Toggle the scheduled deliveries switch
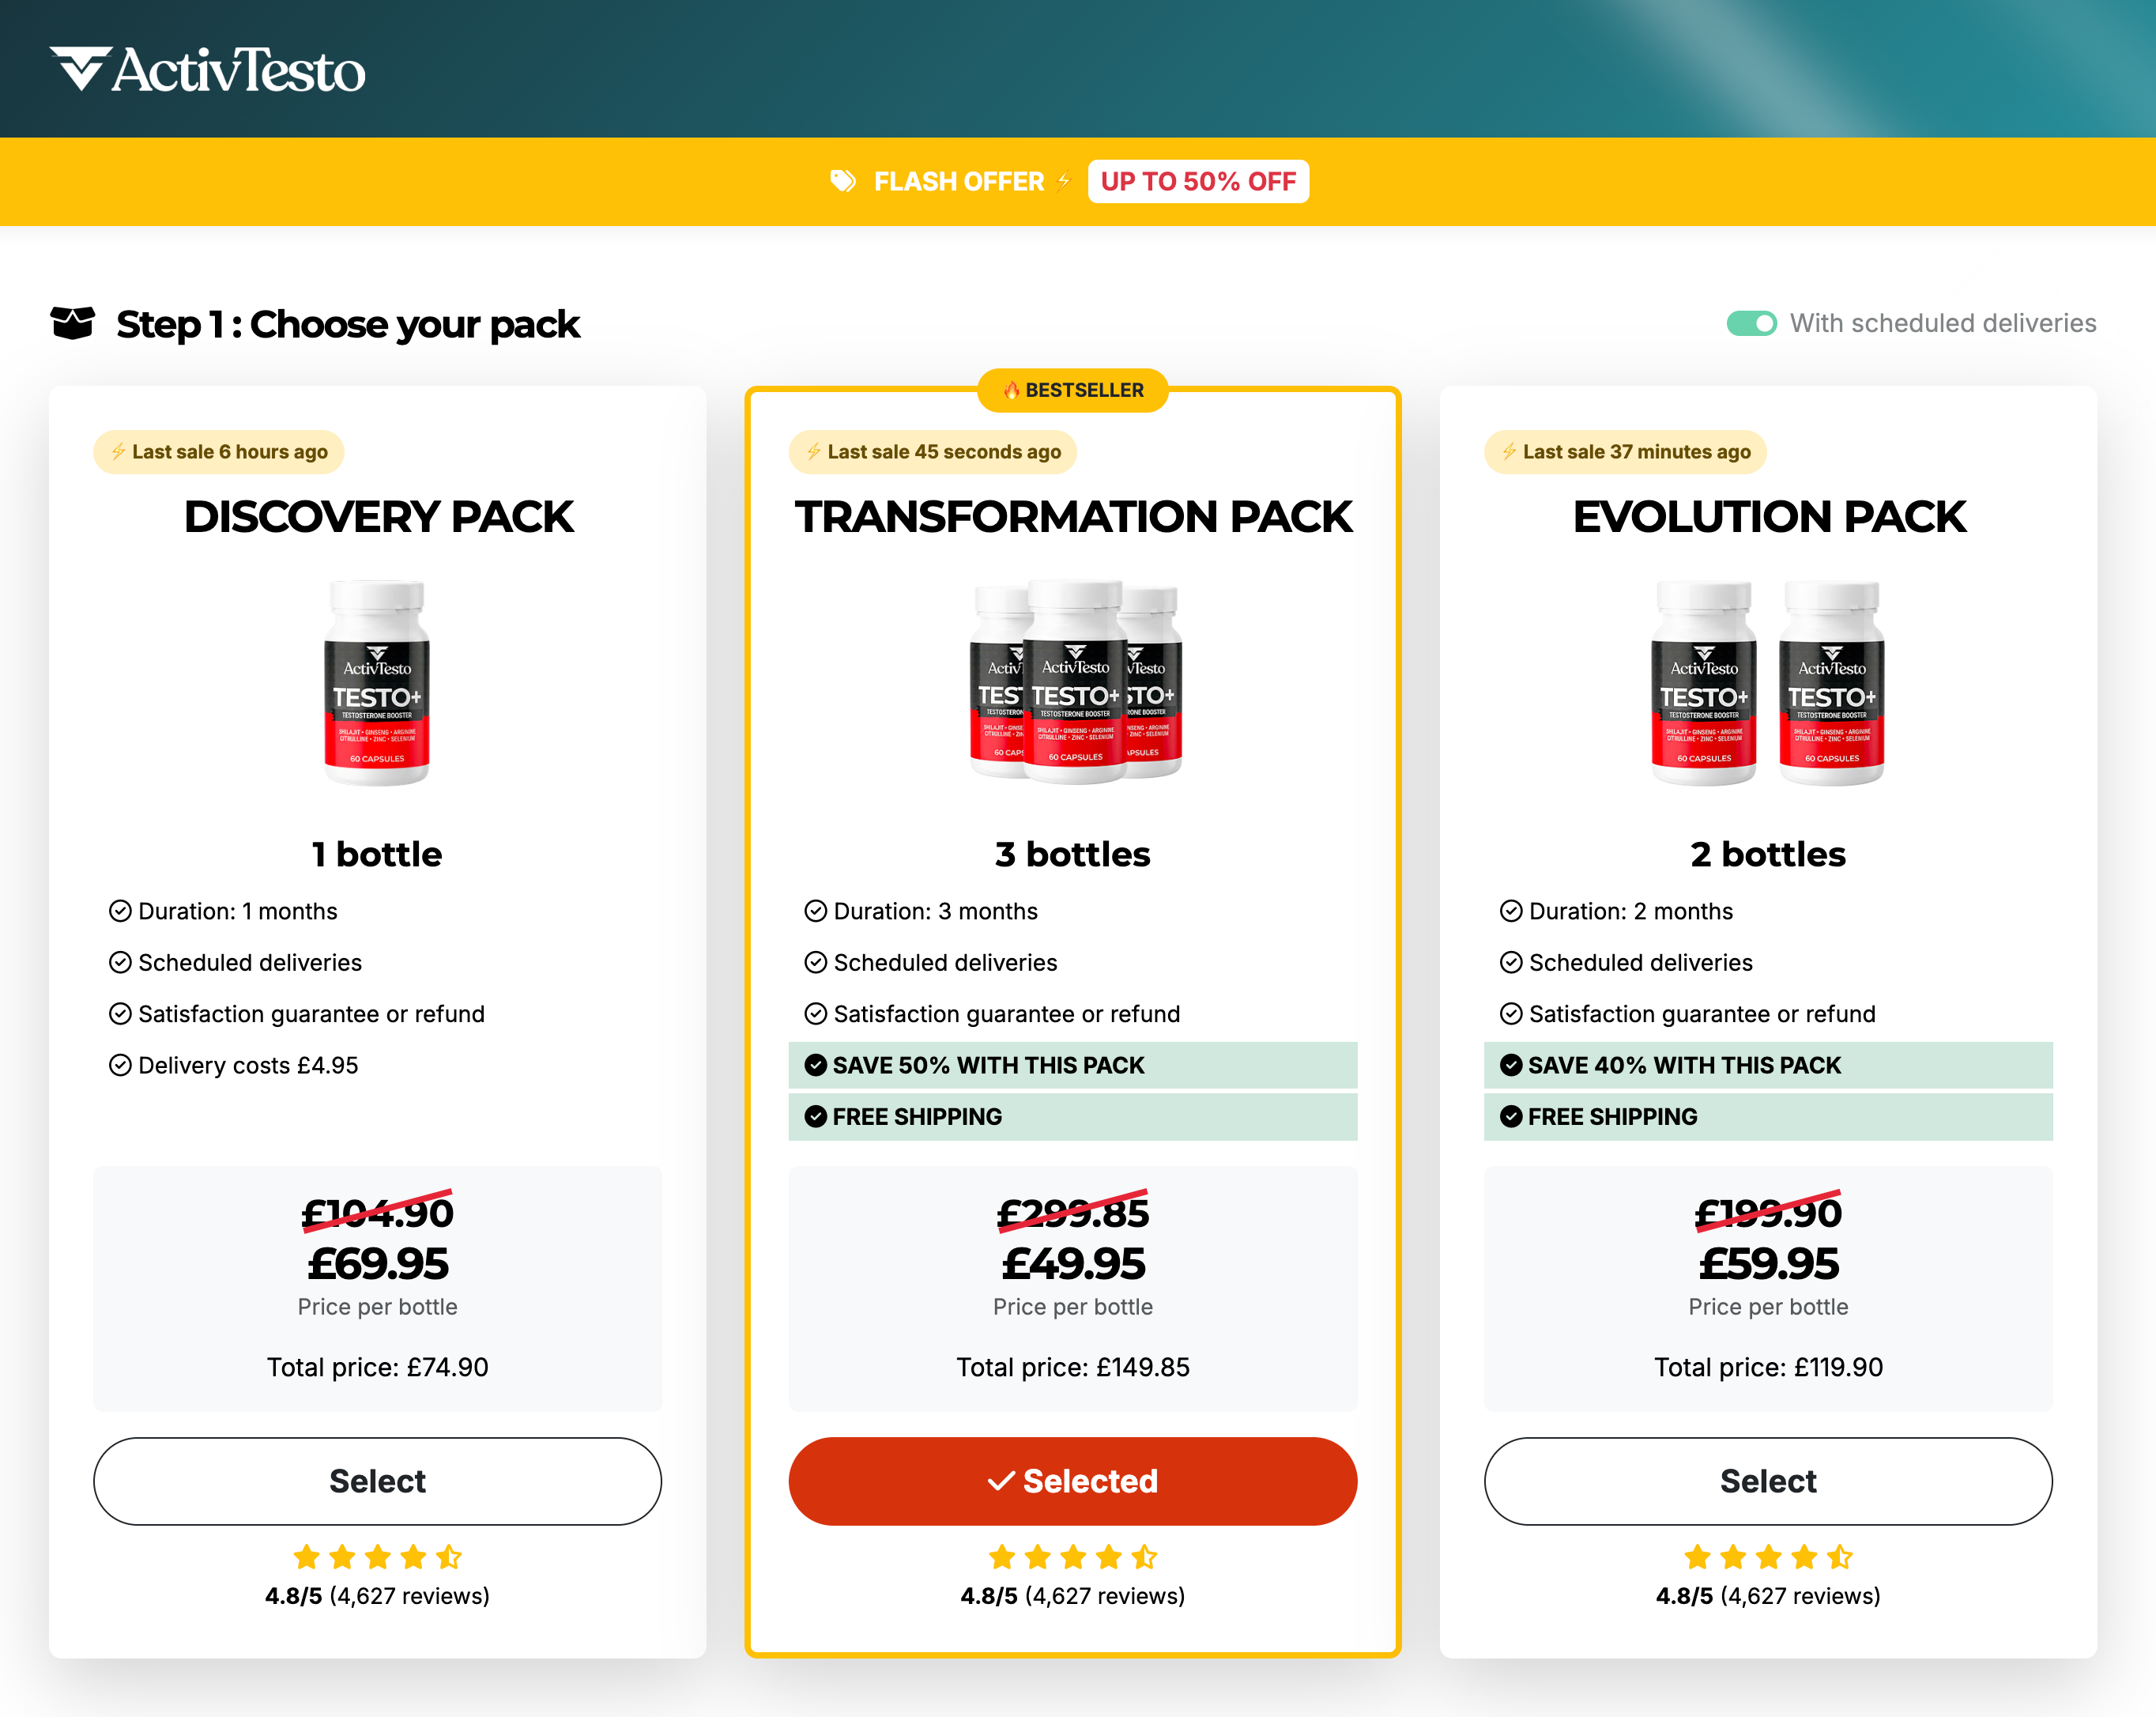 pos(1751,323)
